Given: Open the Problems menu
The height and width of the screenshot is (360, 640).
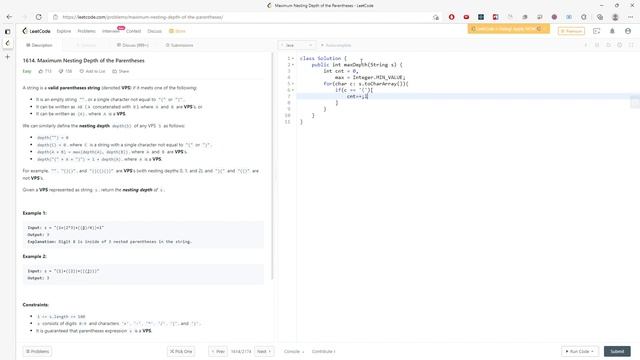Looking at the screenshot, I should click(86, 31).
